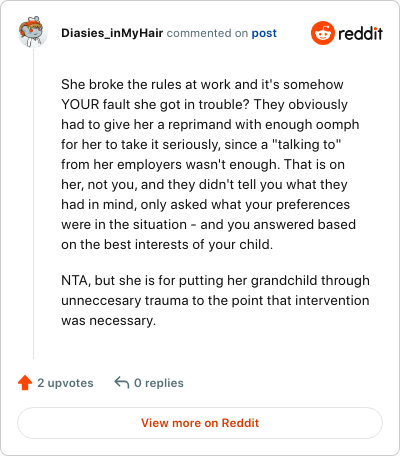Open the blue "post" link
The width and height of the screenshot is (400, 456).
(264, 33)
